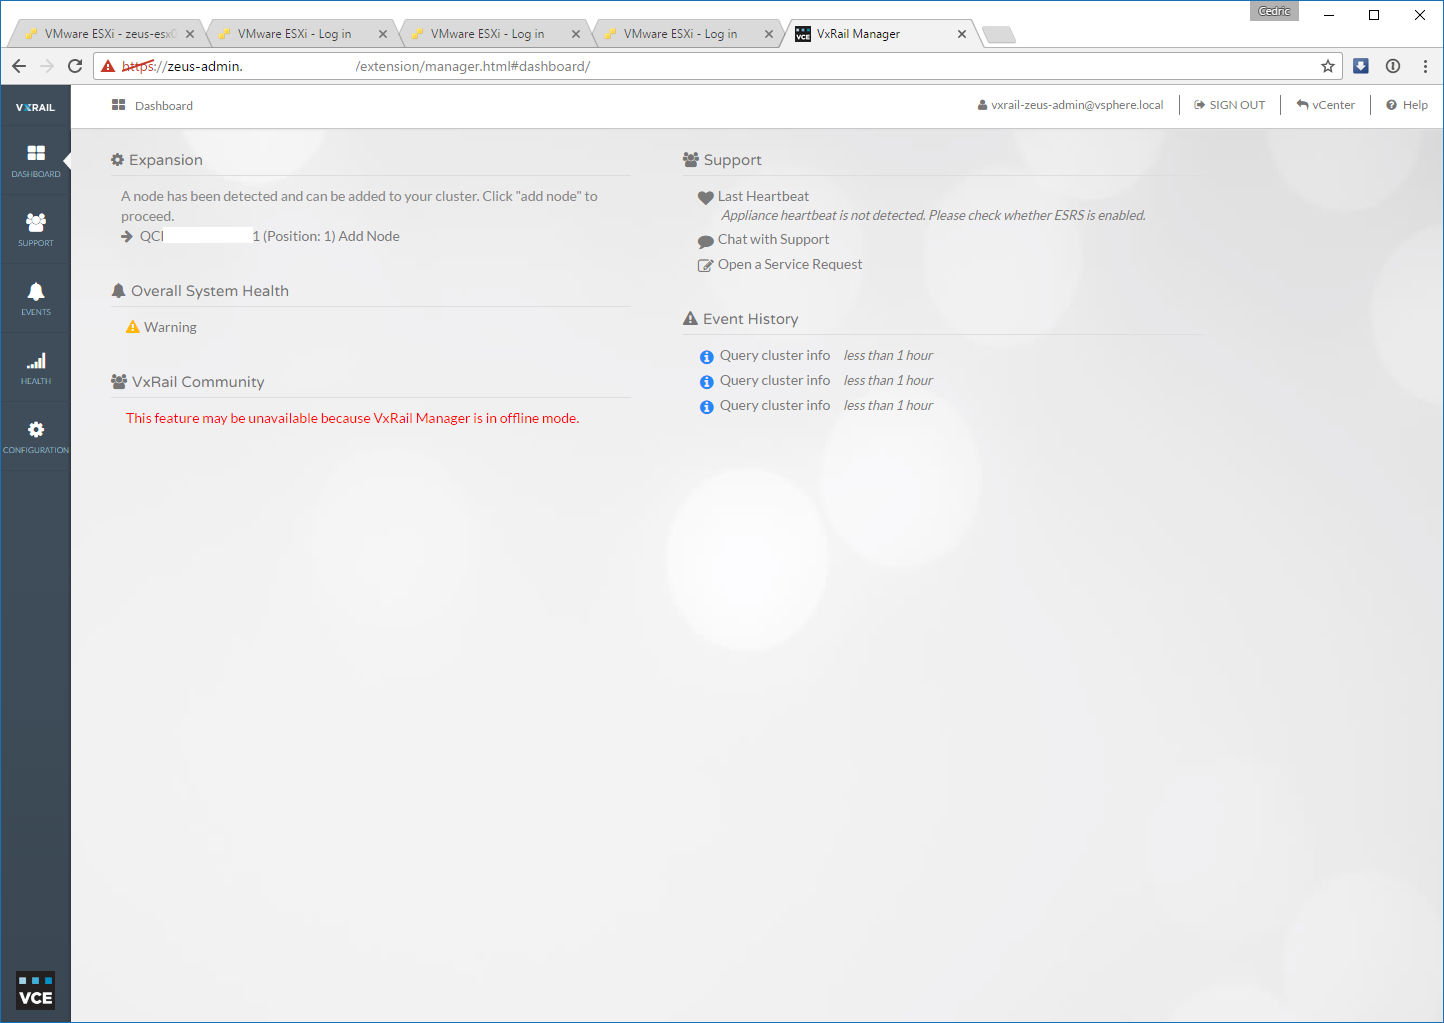The height and width of the screenshot is (1023, 1444).
Task: Click the VCE logo at bottom left
Action: 36,991
